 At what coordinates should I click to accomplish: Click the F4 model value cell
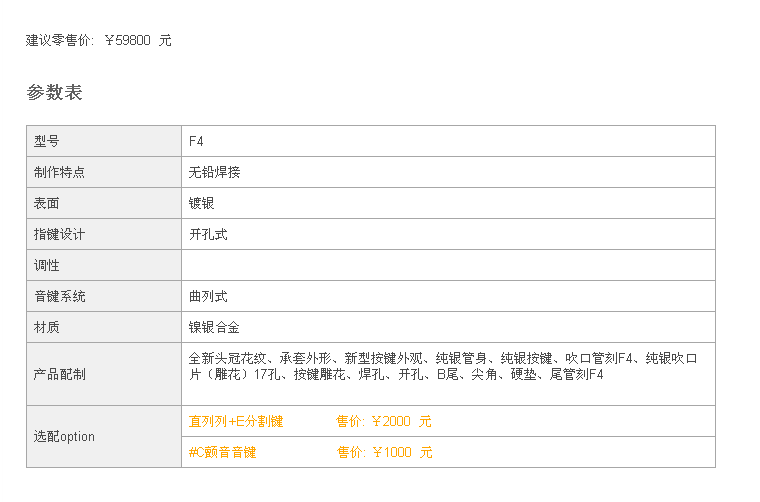pyautogui.click(x=448, y=141)
